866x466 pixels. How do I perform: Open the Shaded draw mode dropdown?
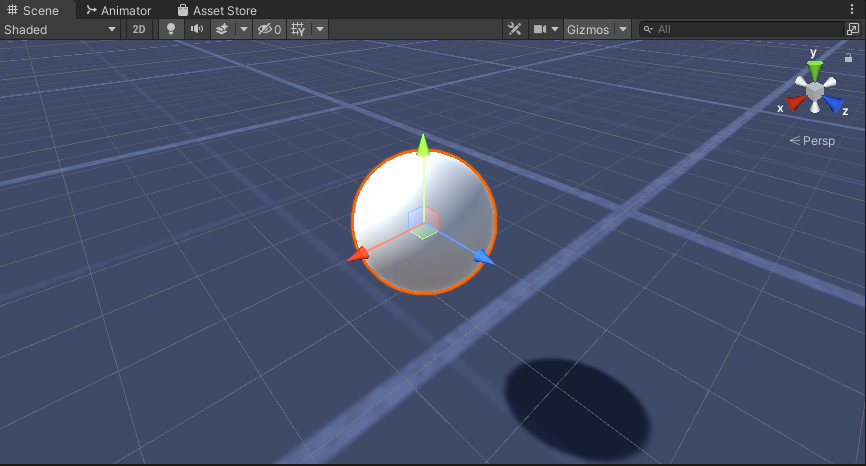[x=60, y=29]
